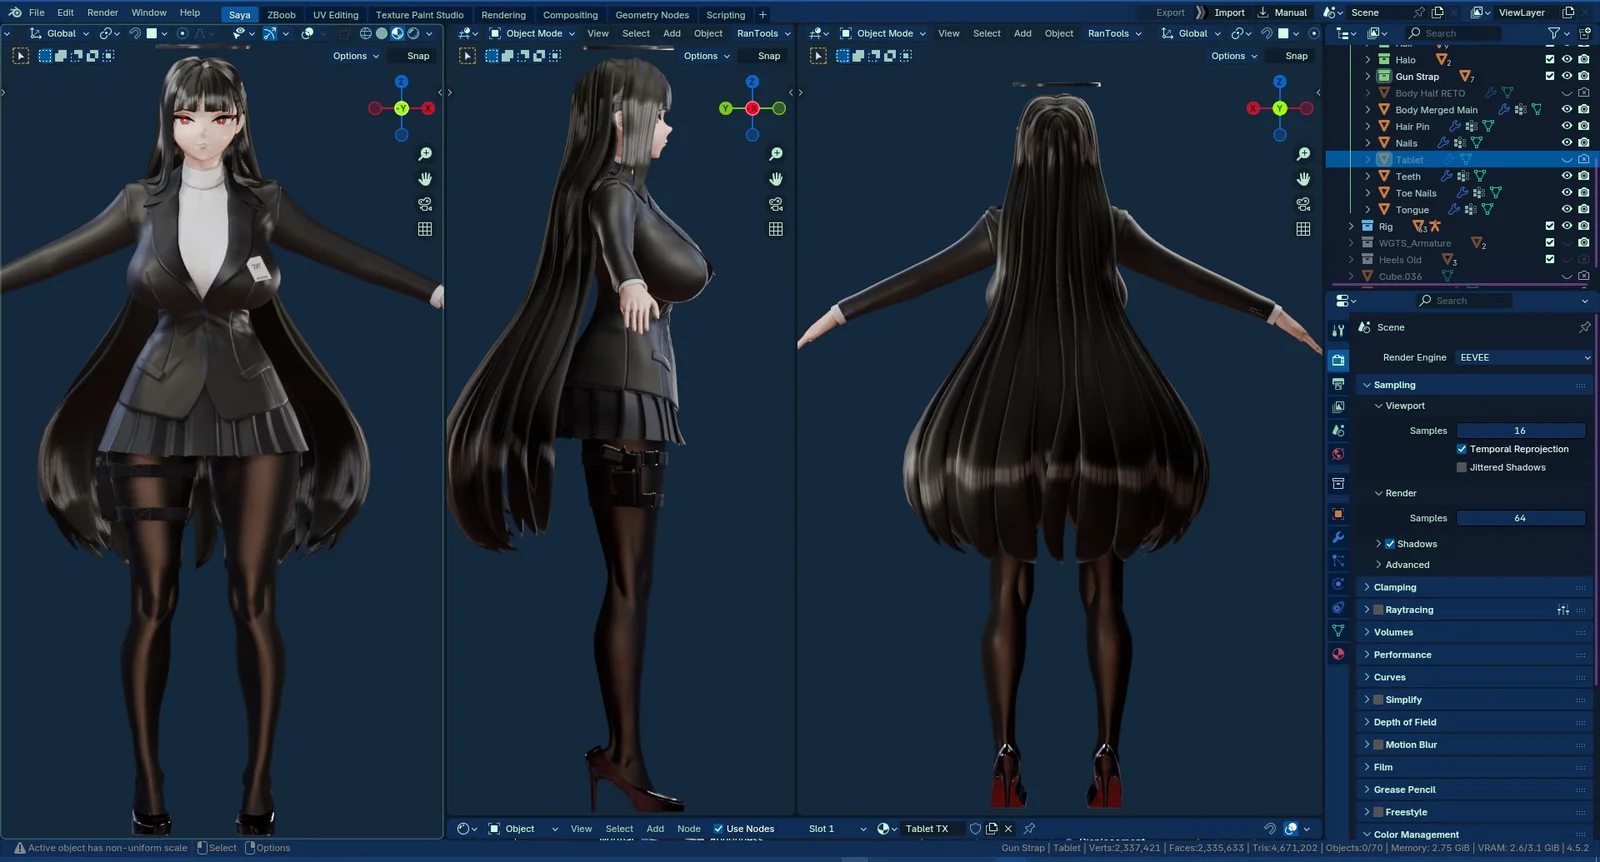Screen dimensions: 1600x862
Task: Enable Jittered Shadows checkbox
Action: pyautogui.click(x=1462, y=468)
